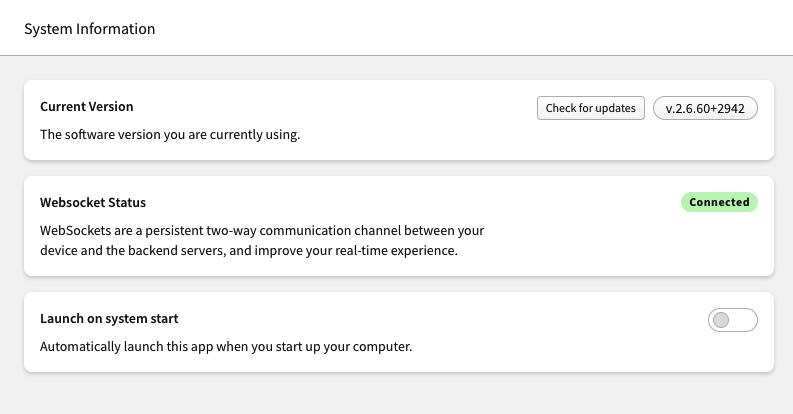This screenshot has height=414, width=793.
Task: Click the gray knob of the launch toggle
Action: pos(721,320)
